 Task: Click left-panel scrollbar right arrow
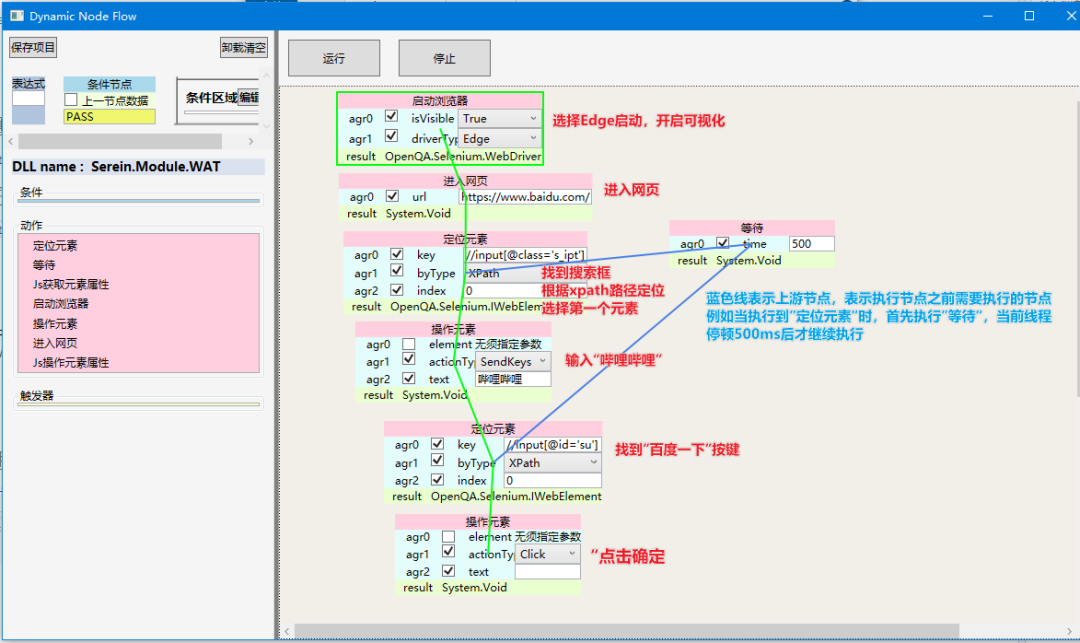(x=251, y=141)
